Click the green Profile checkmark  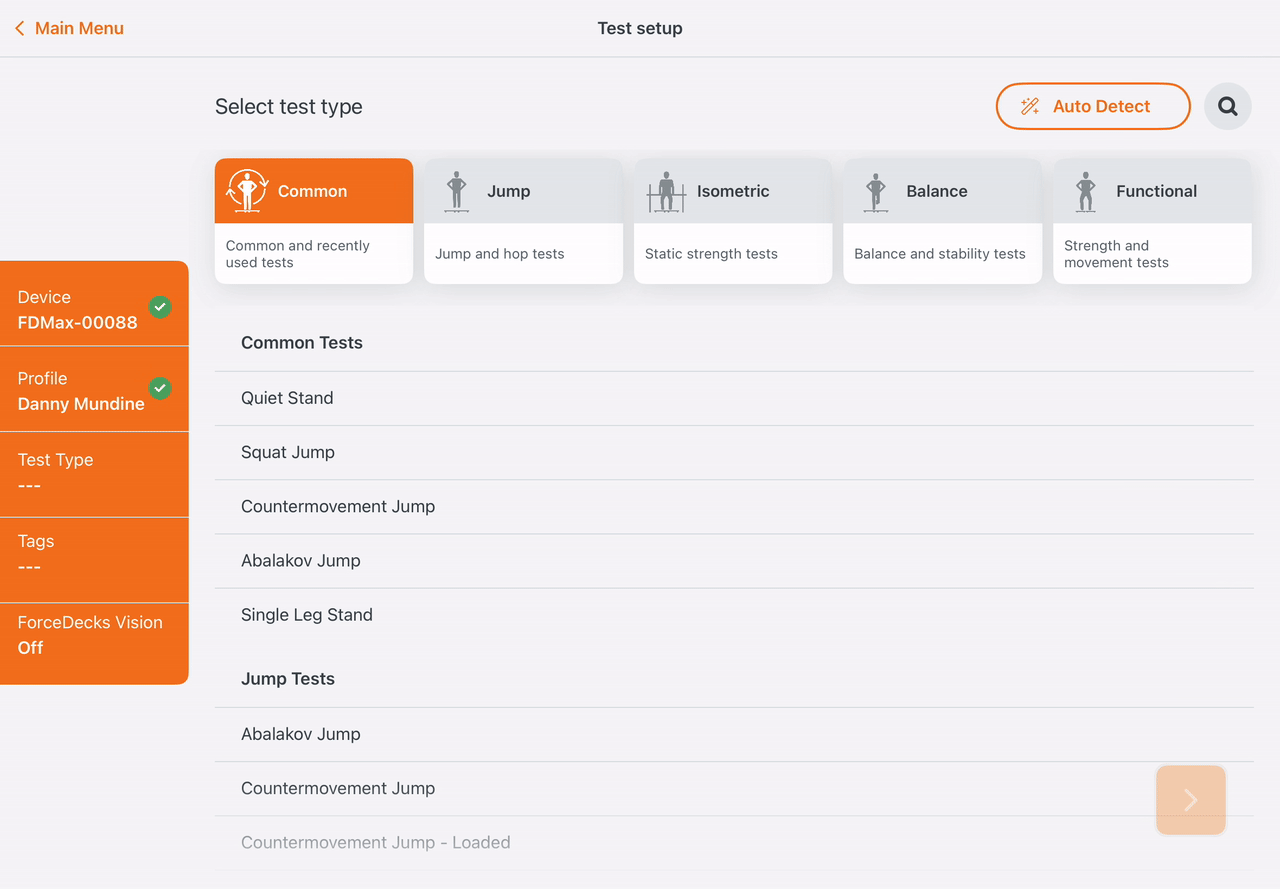[160, 388]
